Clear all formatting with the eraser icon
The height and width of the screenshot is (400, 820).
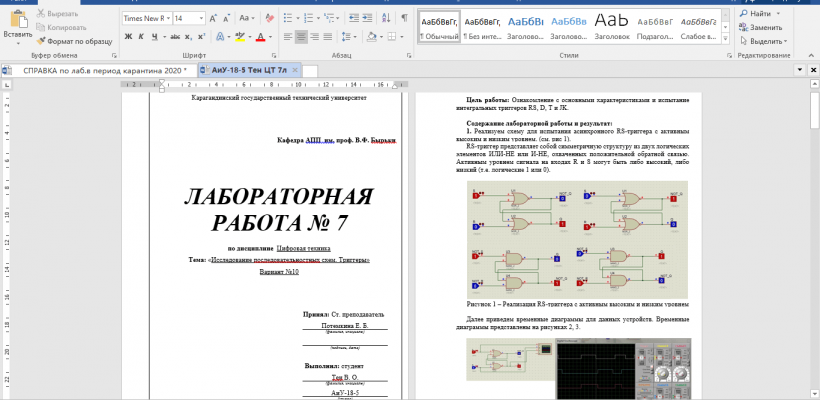click(270, 18)
